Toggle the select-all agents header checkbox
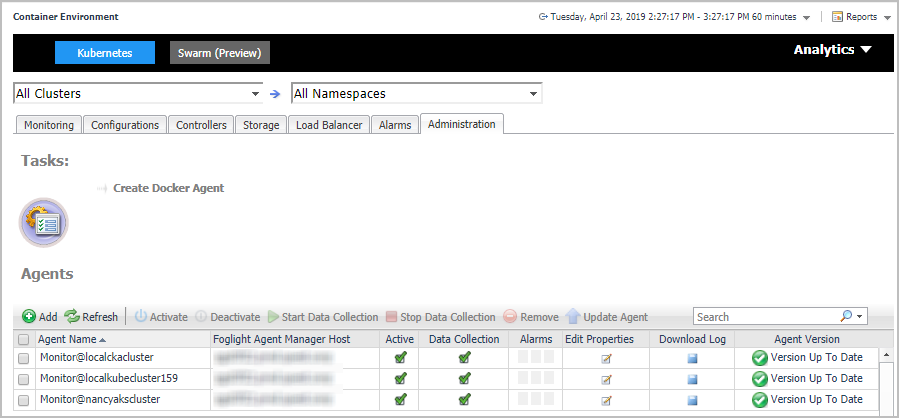This screenshot has height=418, width=899. [23, 340]
